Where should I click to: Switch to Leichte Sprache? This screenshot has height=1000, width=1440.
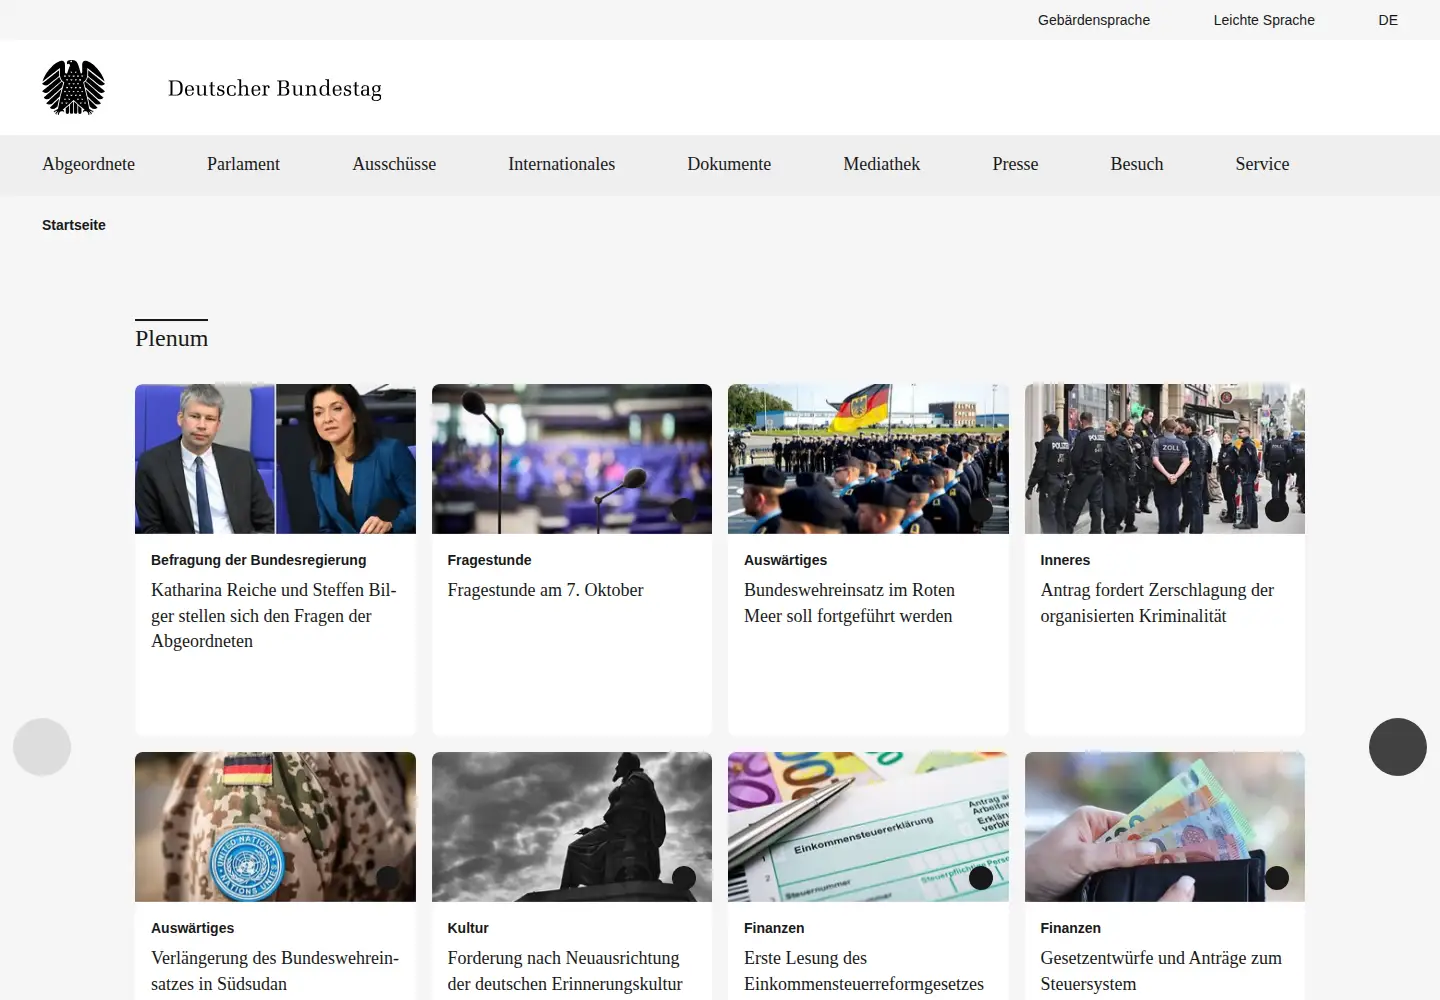pos(1264,20)
